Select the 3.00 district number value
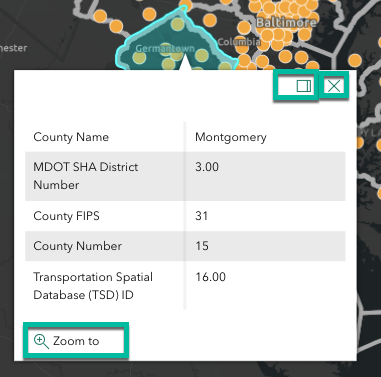This screenshot has height=377, width=381. click(x=207, y=167)
